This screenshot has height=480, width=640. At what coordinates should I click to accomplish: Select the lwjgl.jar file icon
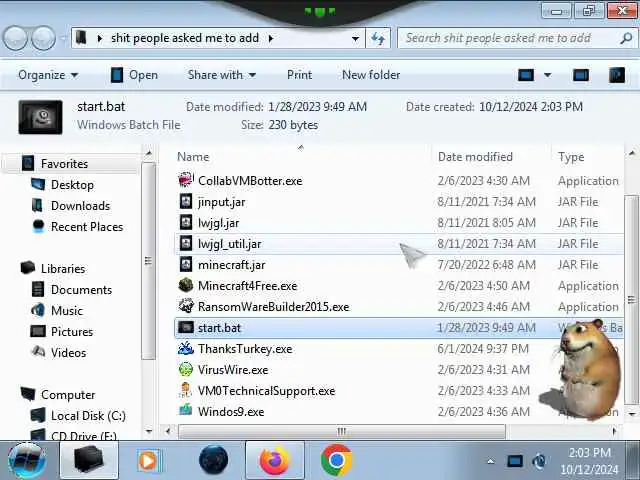coord(186,222)
